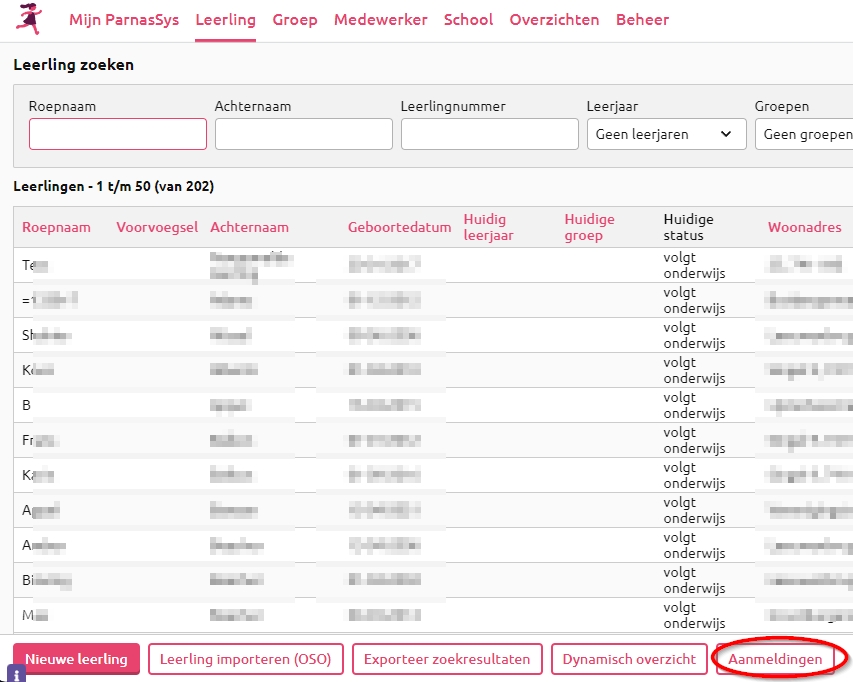
Task: Open the Beheer tab
Action: coord(642,20)
